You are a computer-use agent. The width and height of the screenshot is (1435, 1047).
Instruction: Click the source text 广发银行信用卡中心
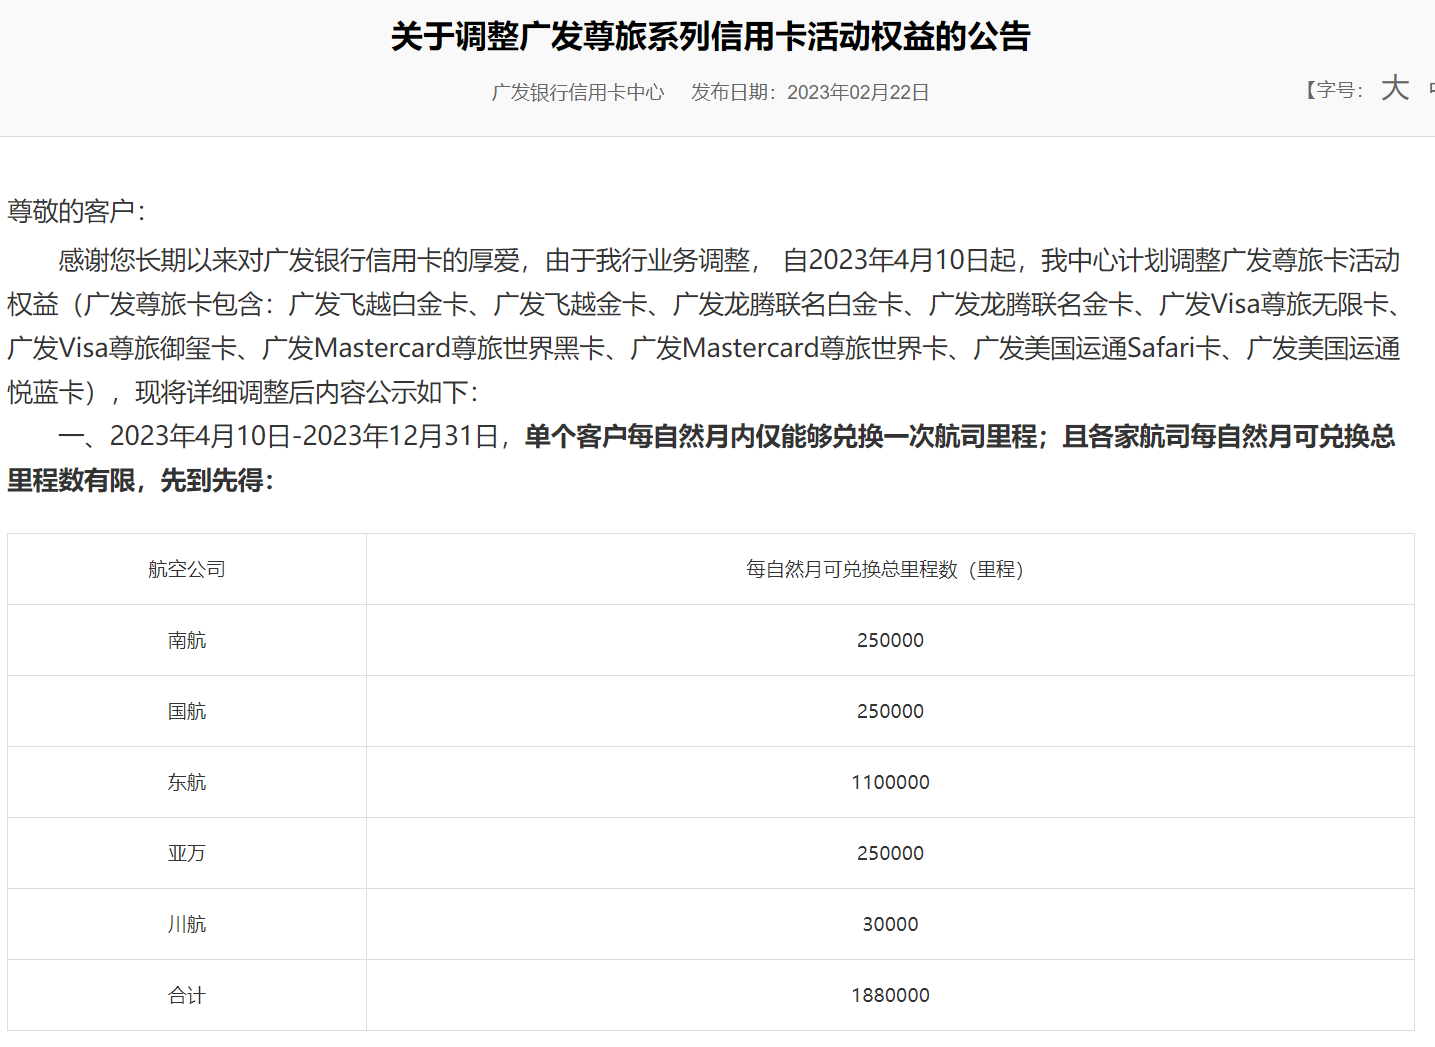pyautogui.click(x=578, y=92)
